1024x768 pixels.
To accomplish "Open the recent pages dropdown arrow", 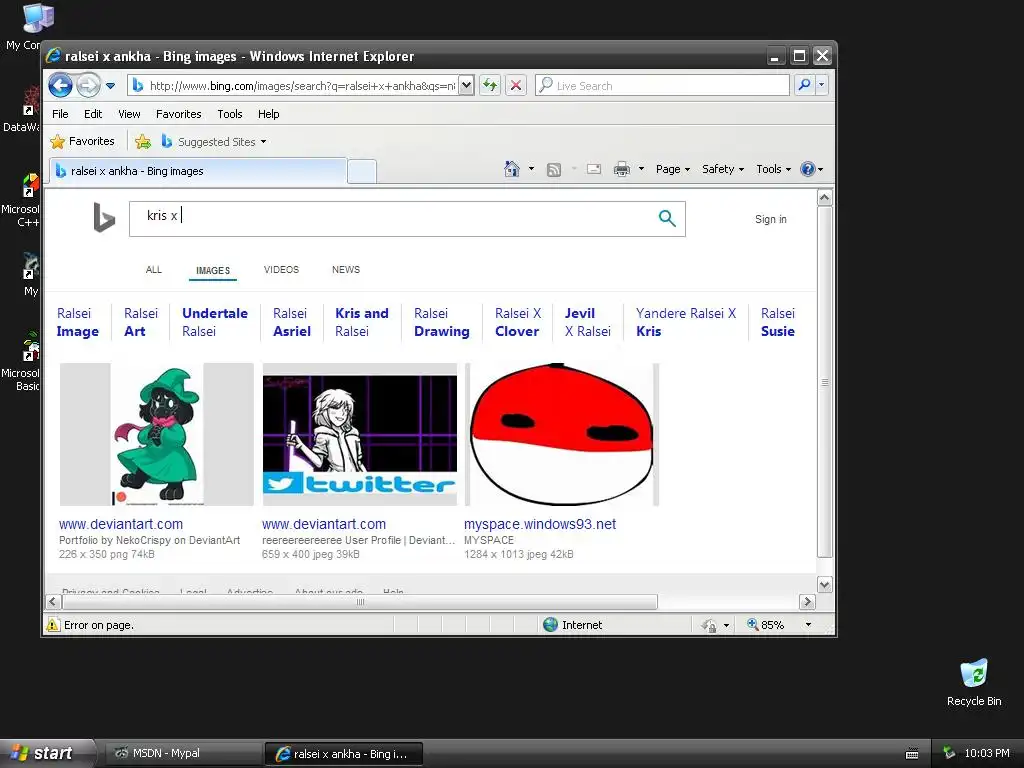I will point(110,86).
